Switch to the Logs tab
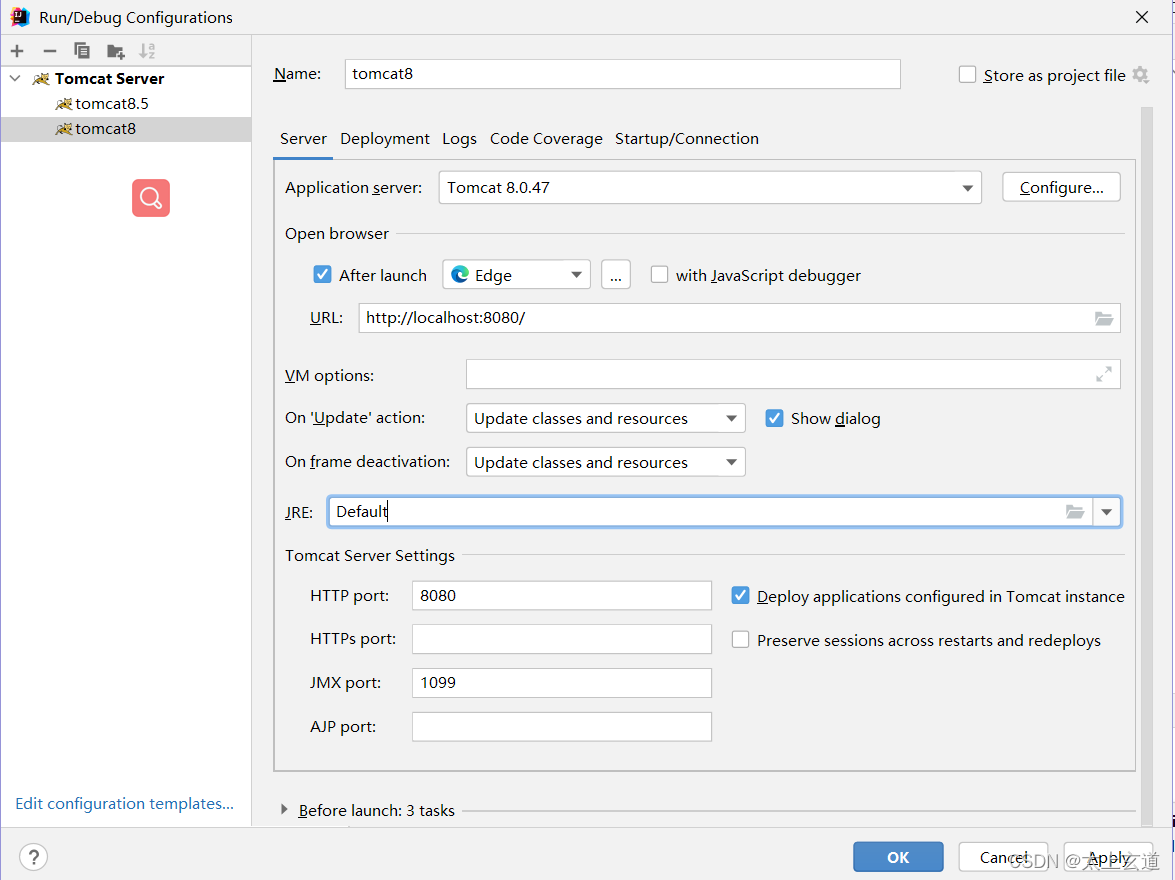The image size is (1175, 880). (459, 139)
